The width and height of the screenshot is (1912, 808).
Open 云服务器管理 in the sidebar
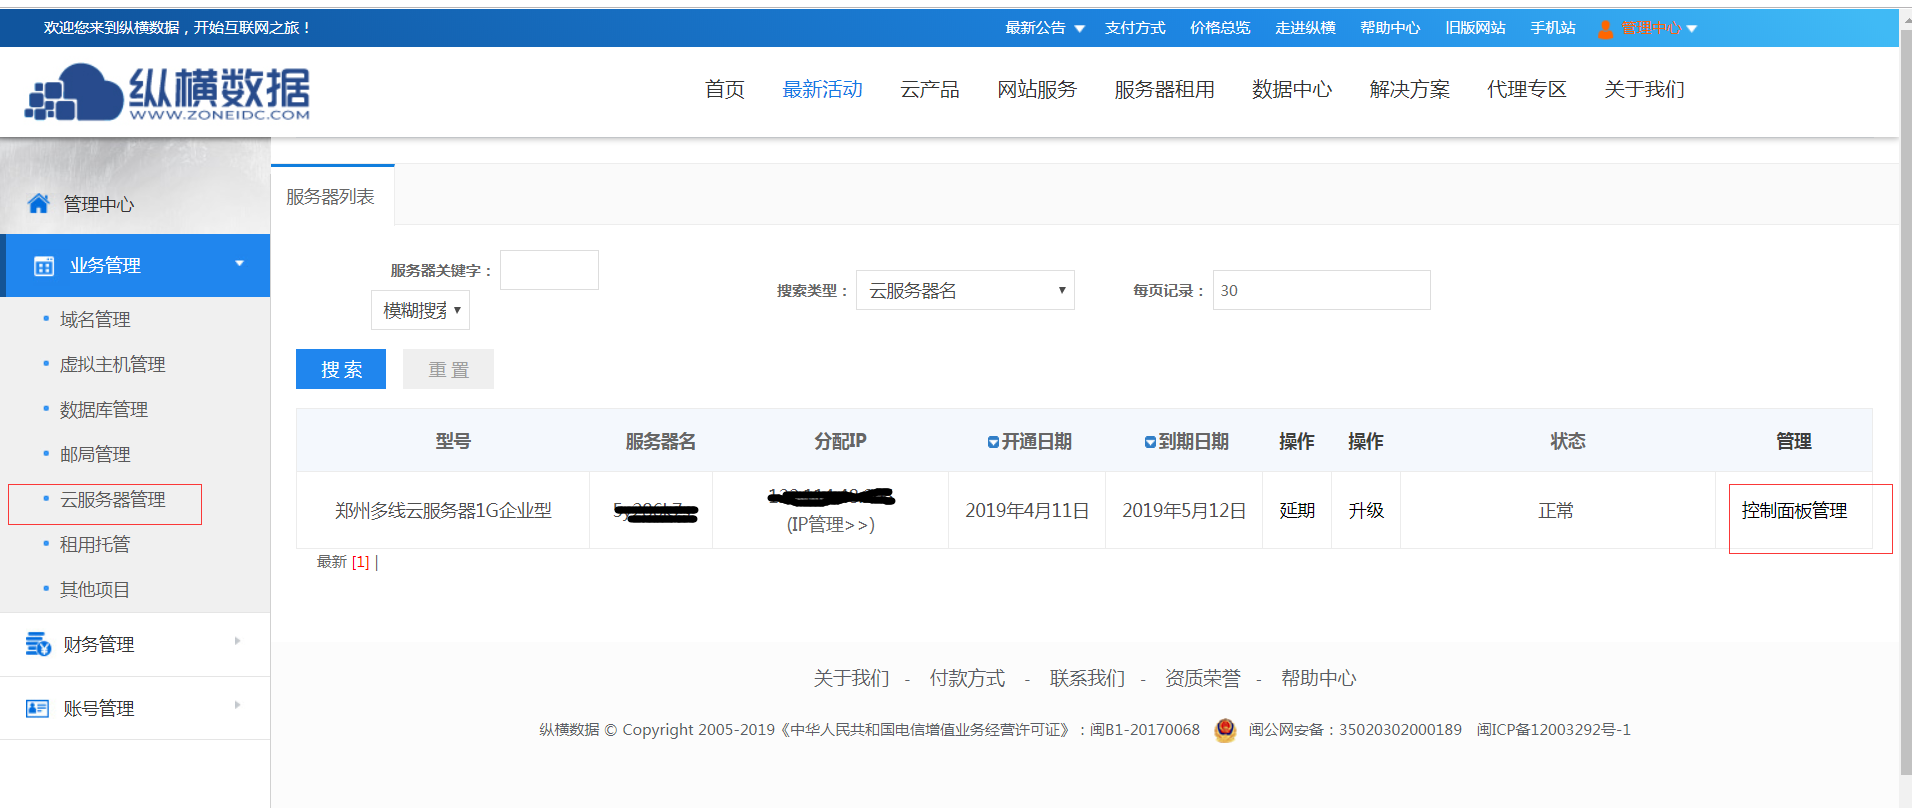112,500
